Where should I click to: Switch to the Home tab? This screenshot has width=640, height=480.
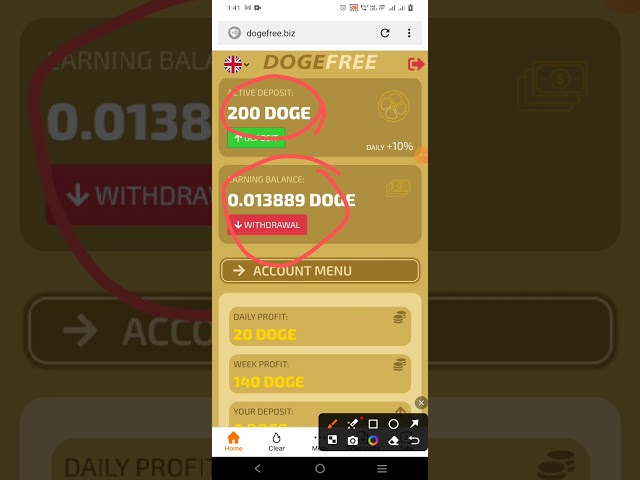click(x=233, y=441)
